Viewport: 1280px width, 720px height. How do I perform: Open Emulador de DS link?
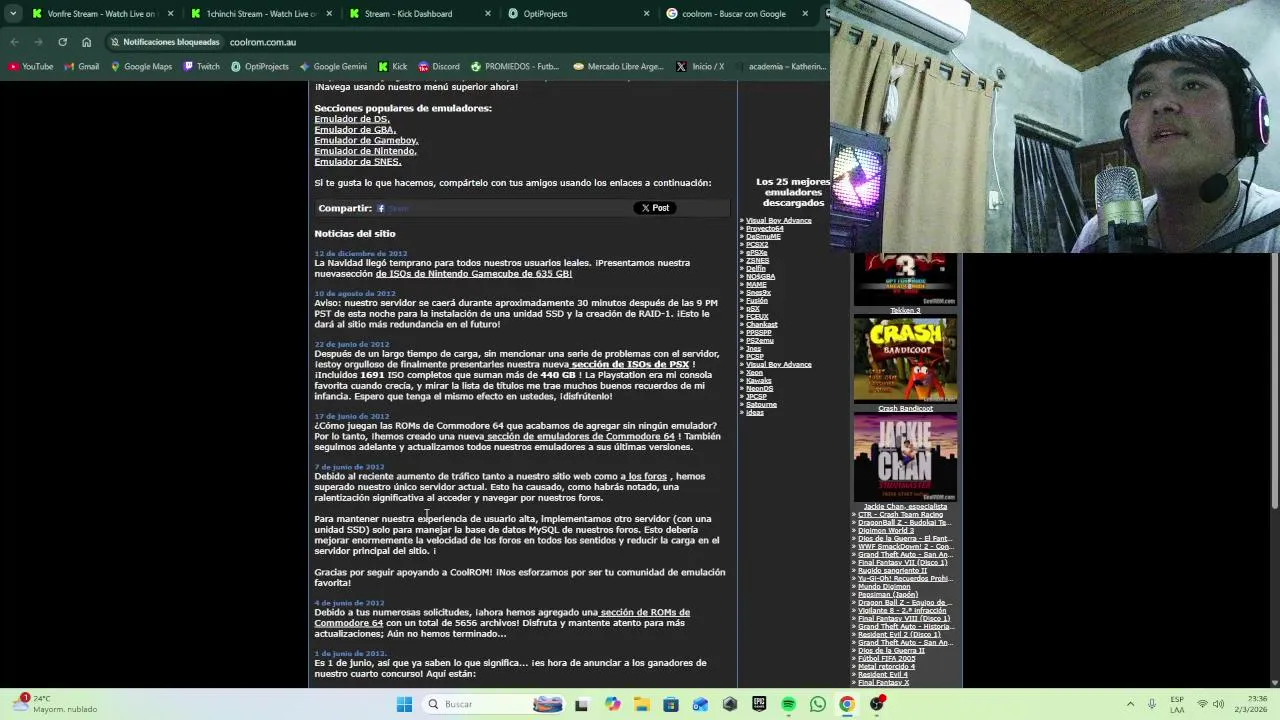[352, 119]
